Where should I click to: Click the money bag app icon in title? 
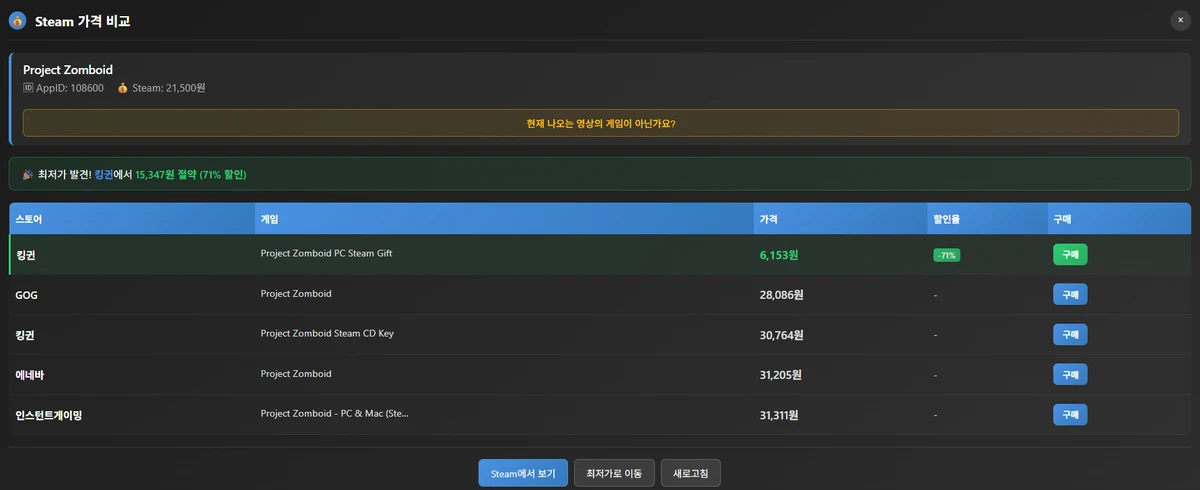click(17, 20)
